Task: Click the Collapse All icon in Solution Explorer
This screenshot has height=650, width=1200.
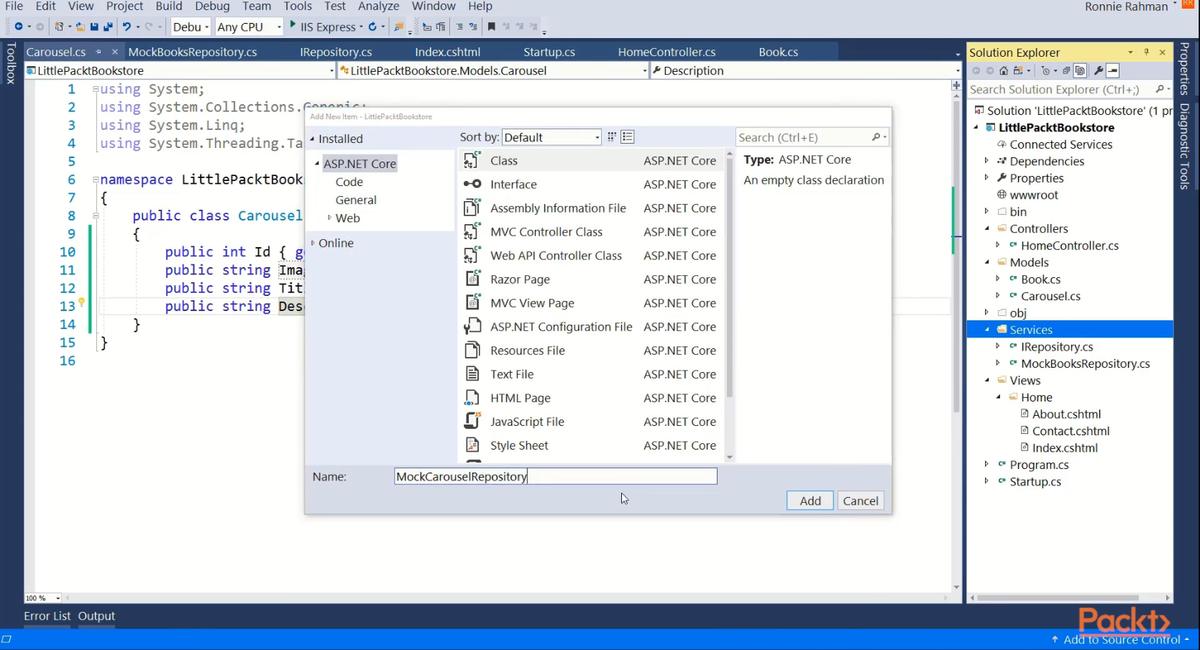Action: pyautogui.click(x=1066, y=71)
